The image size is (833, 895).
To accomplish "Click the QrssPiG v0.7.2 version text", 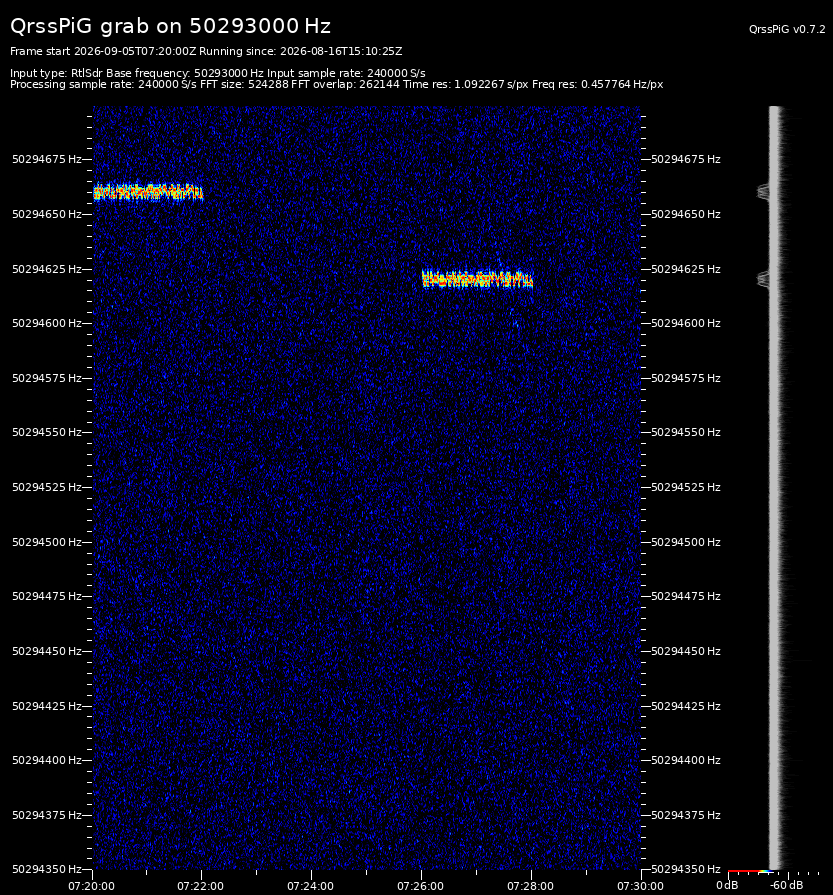I will [x=787, y=29].
